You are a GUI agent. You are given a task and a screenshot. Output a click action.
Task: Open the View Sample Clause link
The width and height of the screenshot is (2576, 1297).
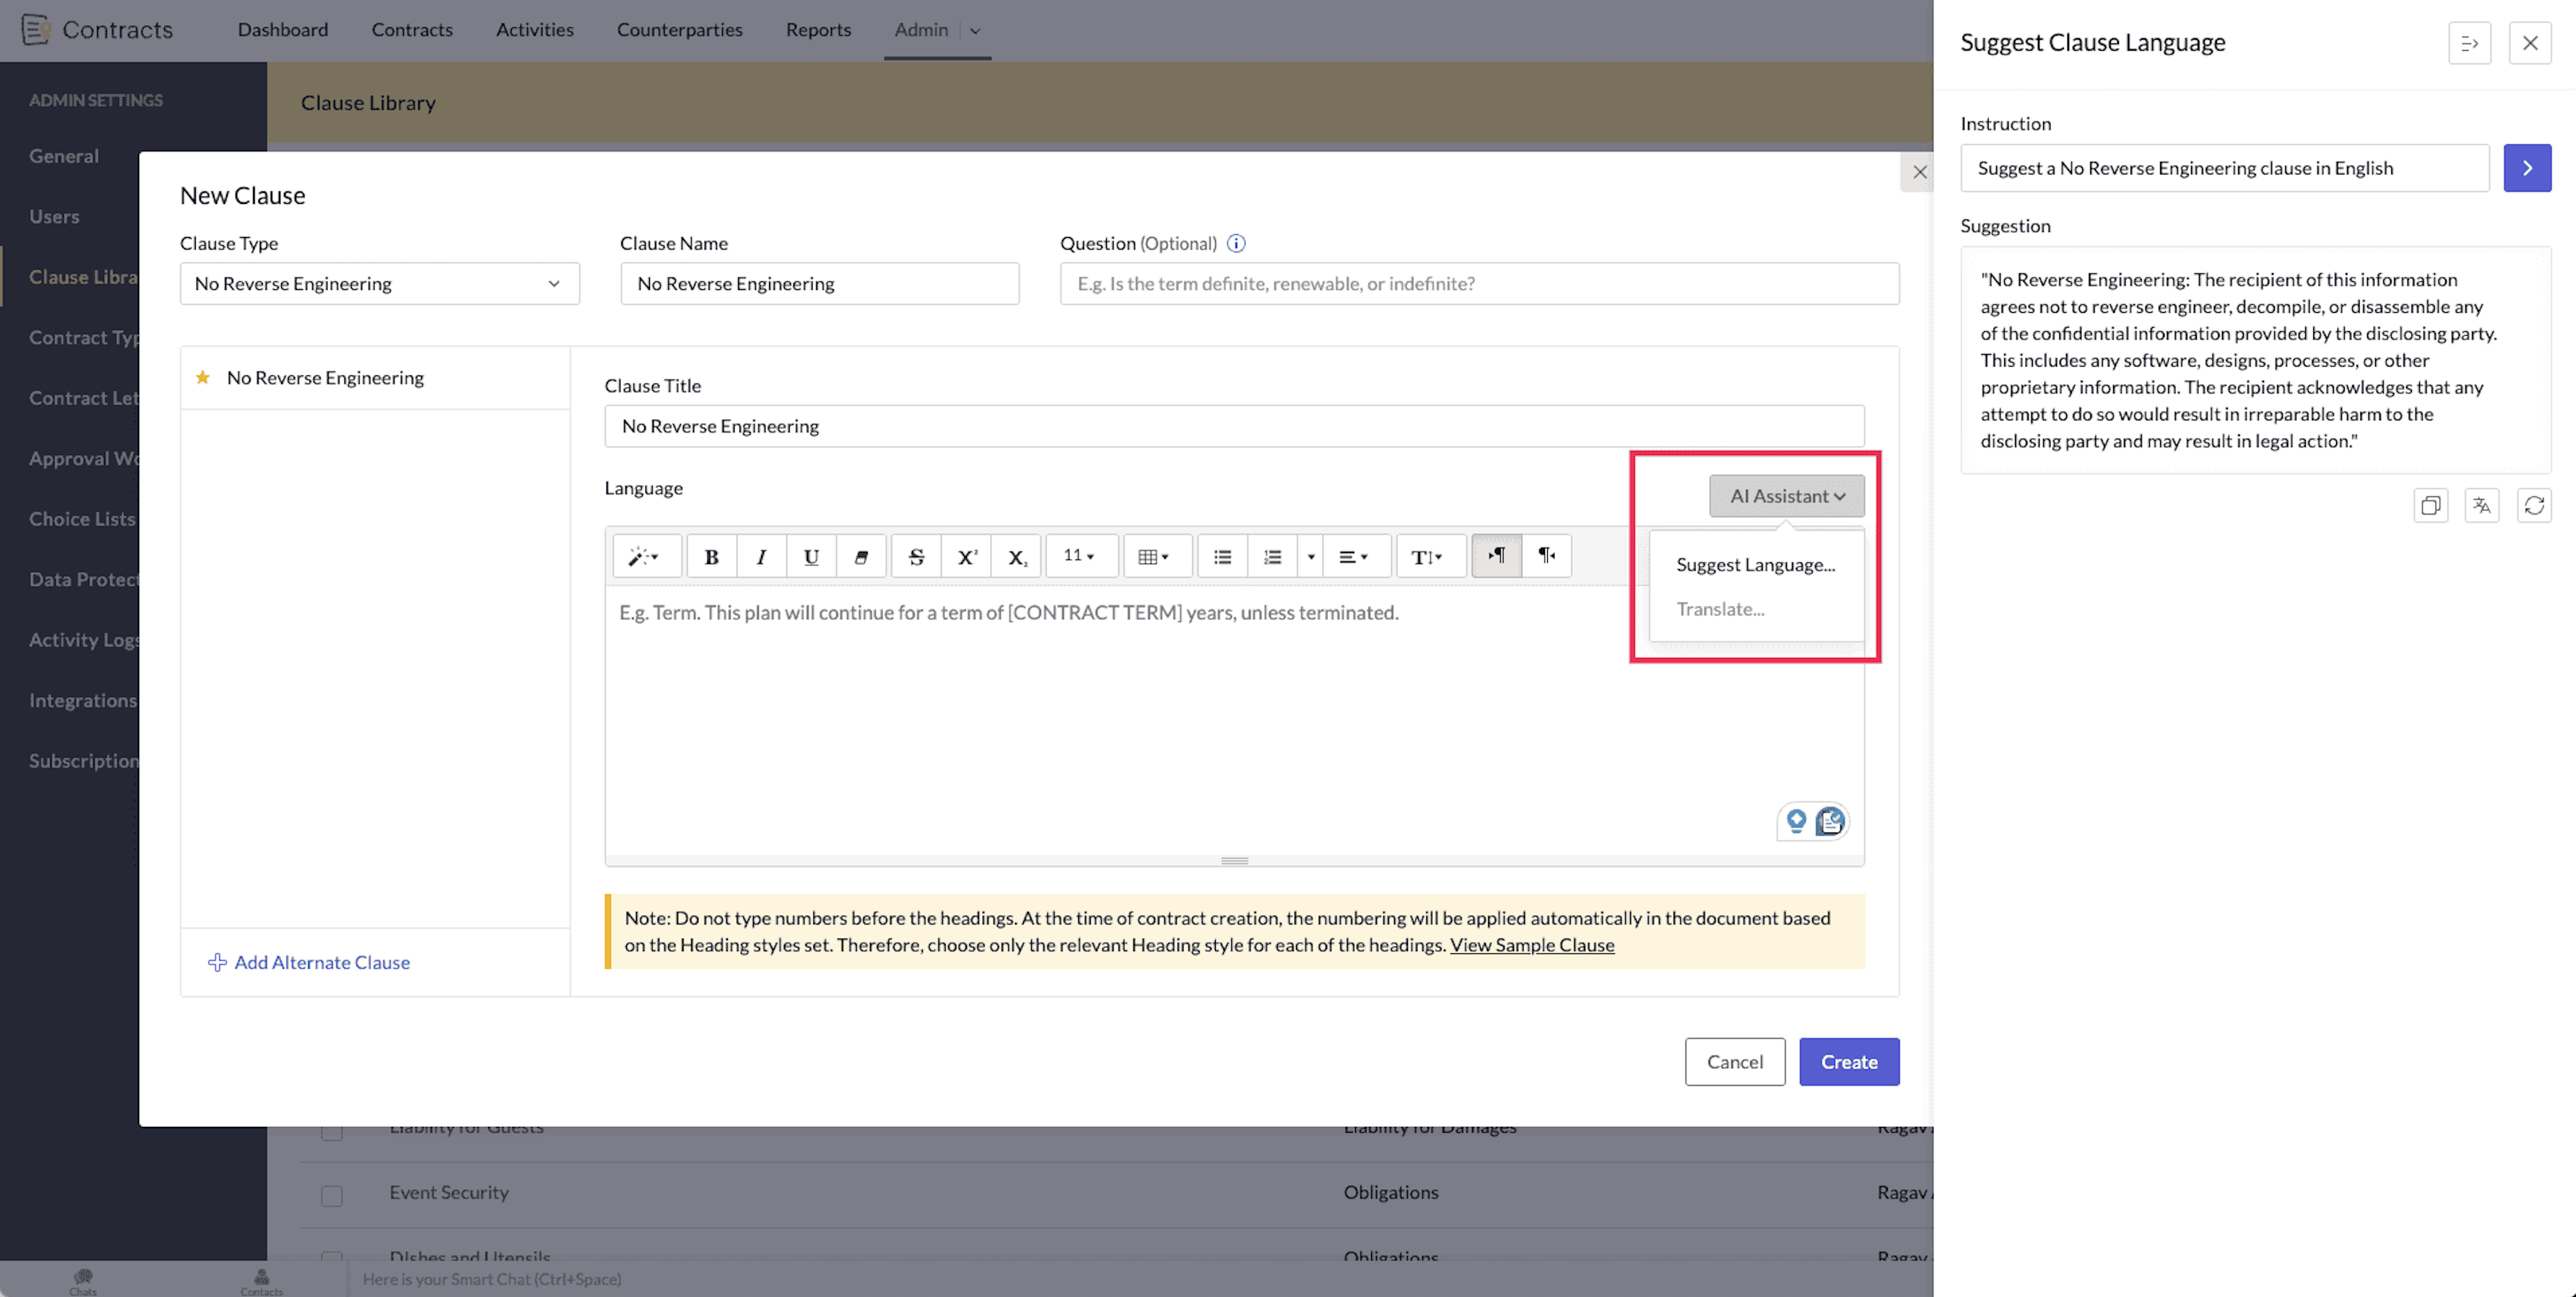click(1532, 945)
